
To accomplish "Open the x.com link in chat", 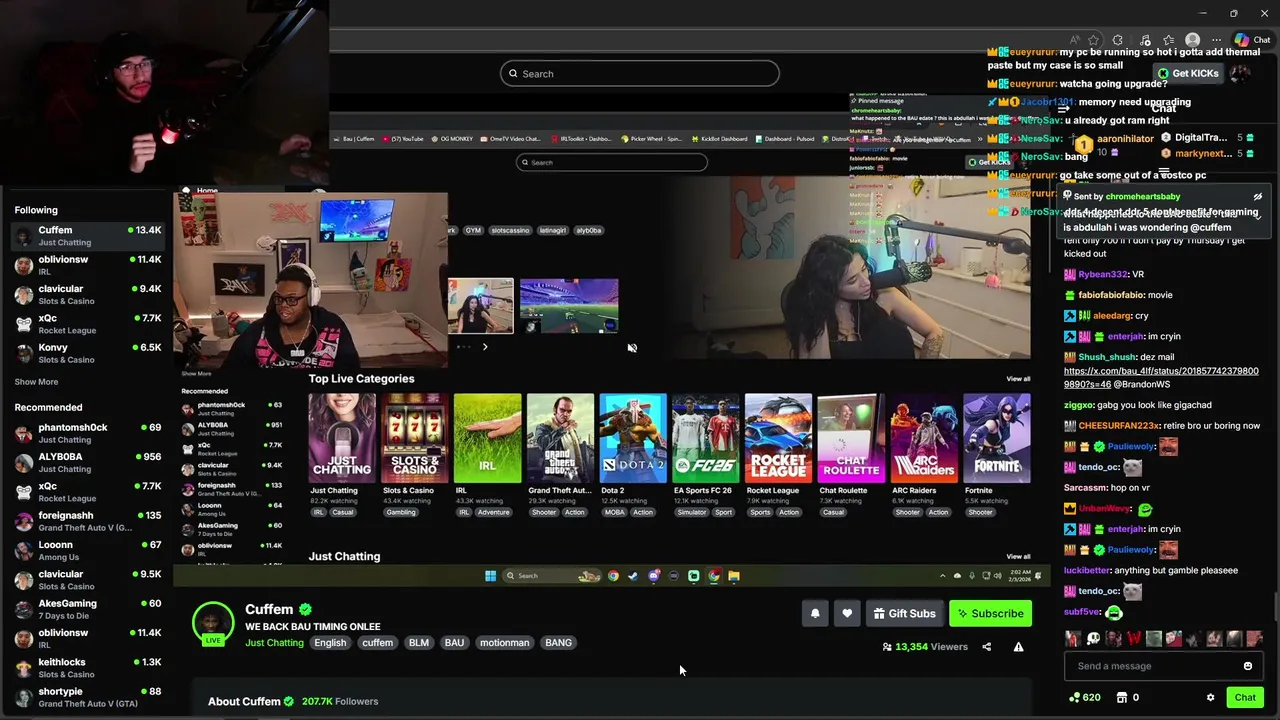I will click(1161, 377).
